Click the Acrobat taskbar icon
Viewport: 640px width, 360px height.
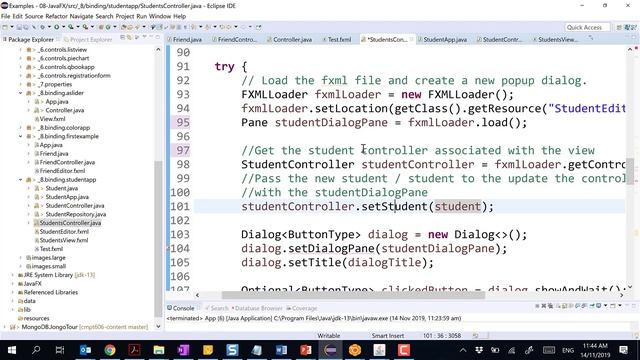click(134, 350)
